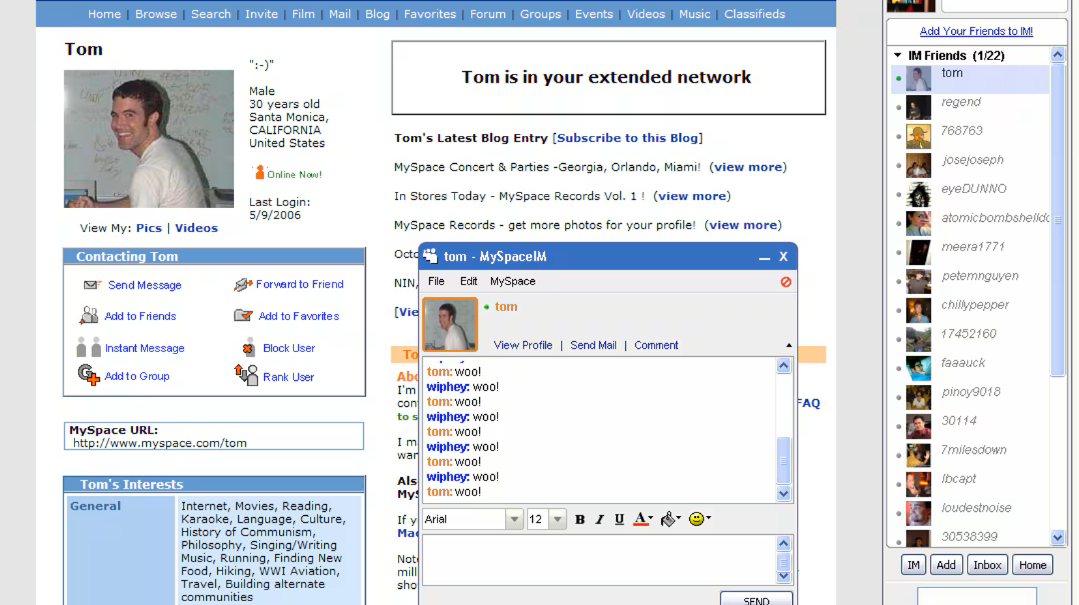Click the Block User icon
This screenshot has width=1079, height=605.
[x=248, y=348]
